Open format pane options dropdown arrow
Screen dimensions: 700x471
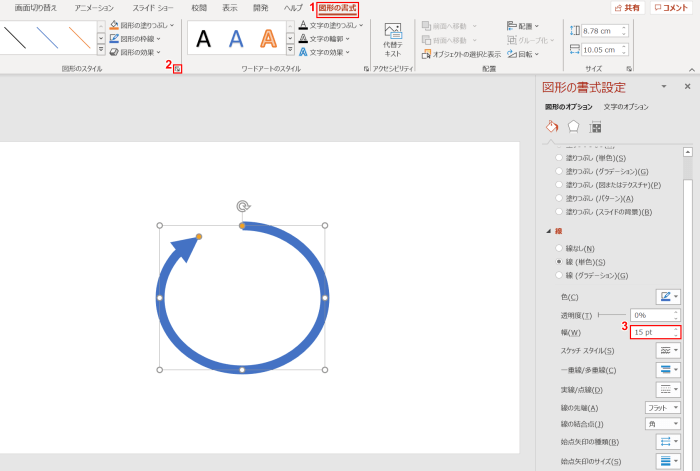tap(664, 87)
